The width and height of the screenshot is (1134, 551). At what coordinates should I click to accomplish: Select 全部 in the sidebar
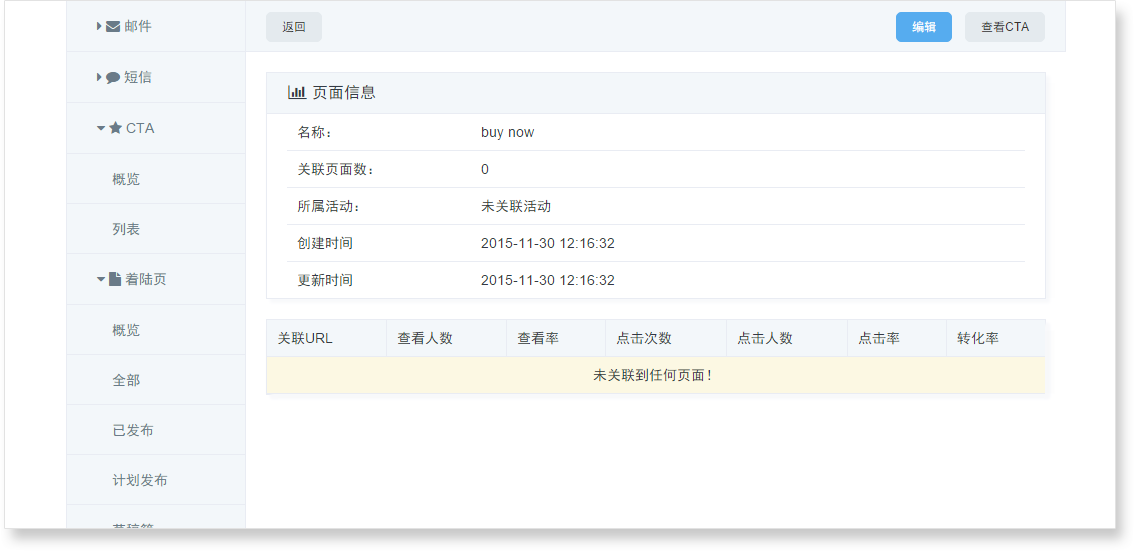click(126, 380)
